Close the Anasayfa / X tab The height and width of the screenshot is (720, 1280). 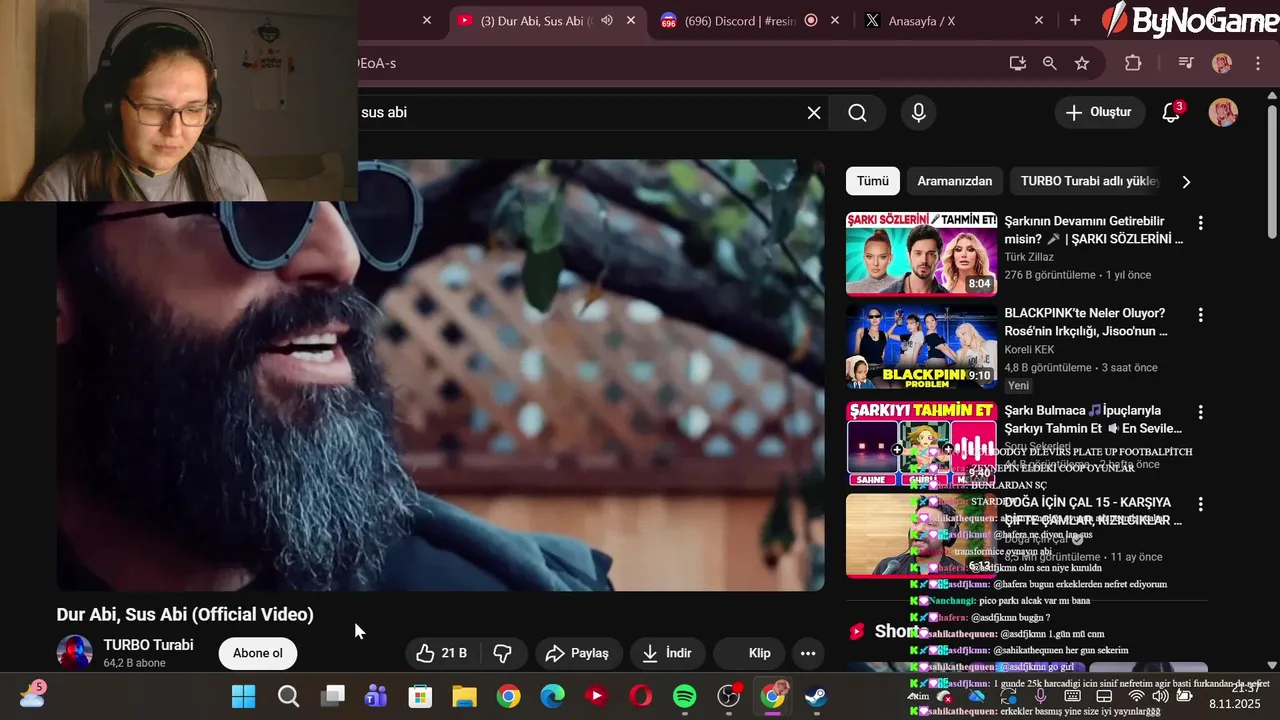1039,20
